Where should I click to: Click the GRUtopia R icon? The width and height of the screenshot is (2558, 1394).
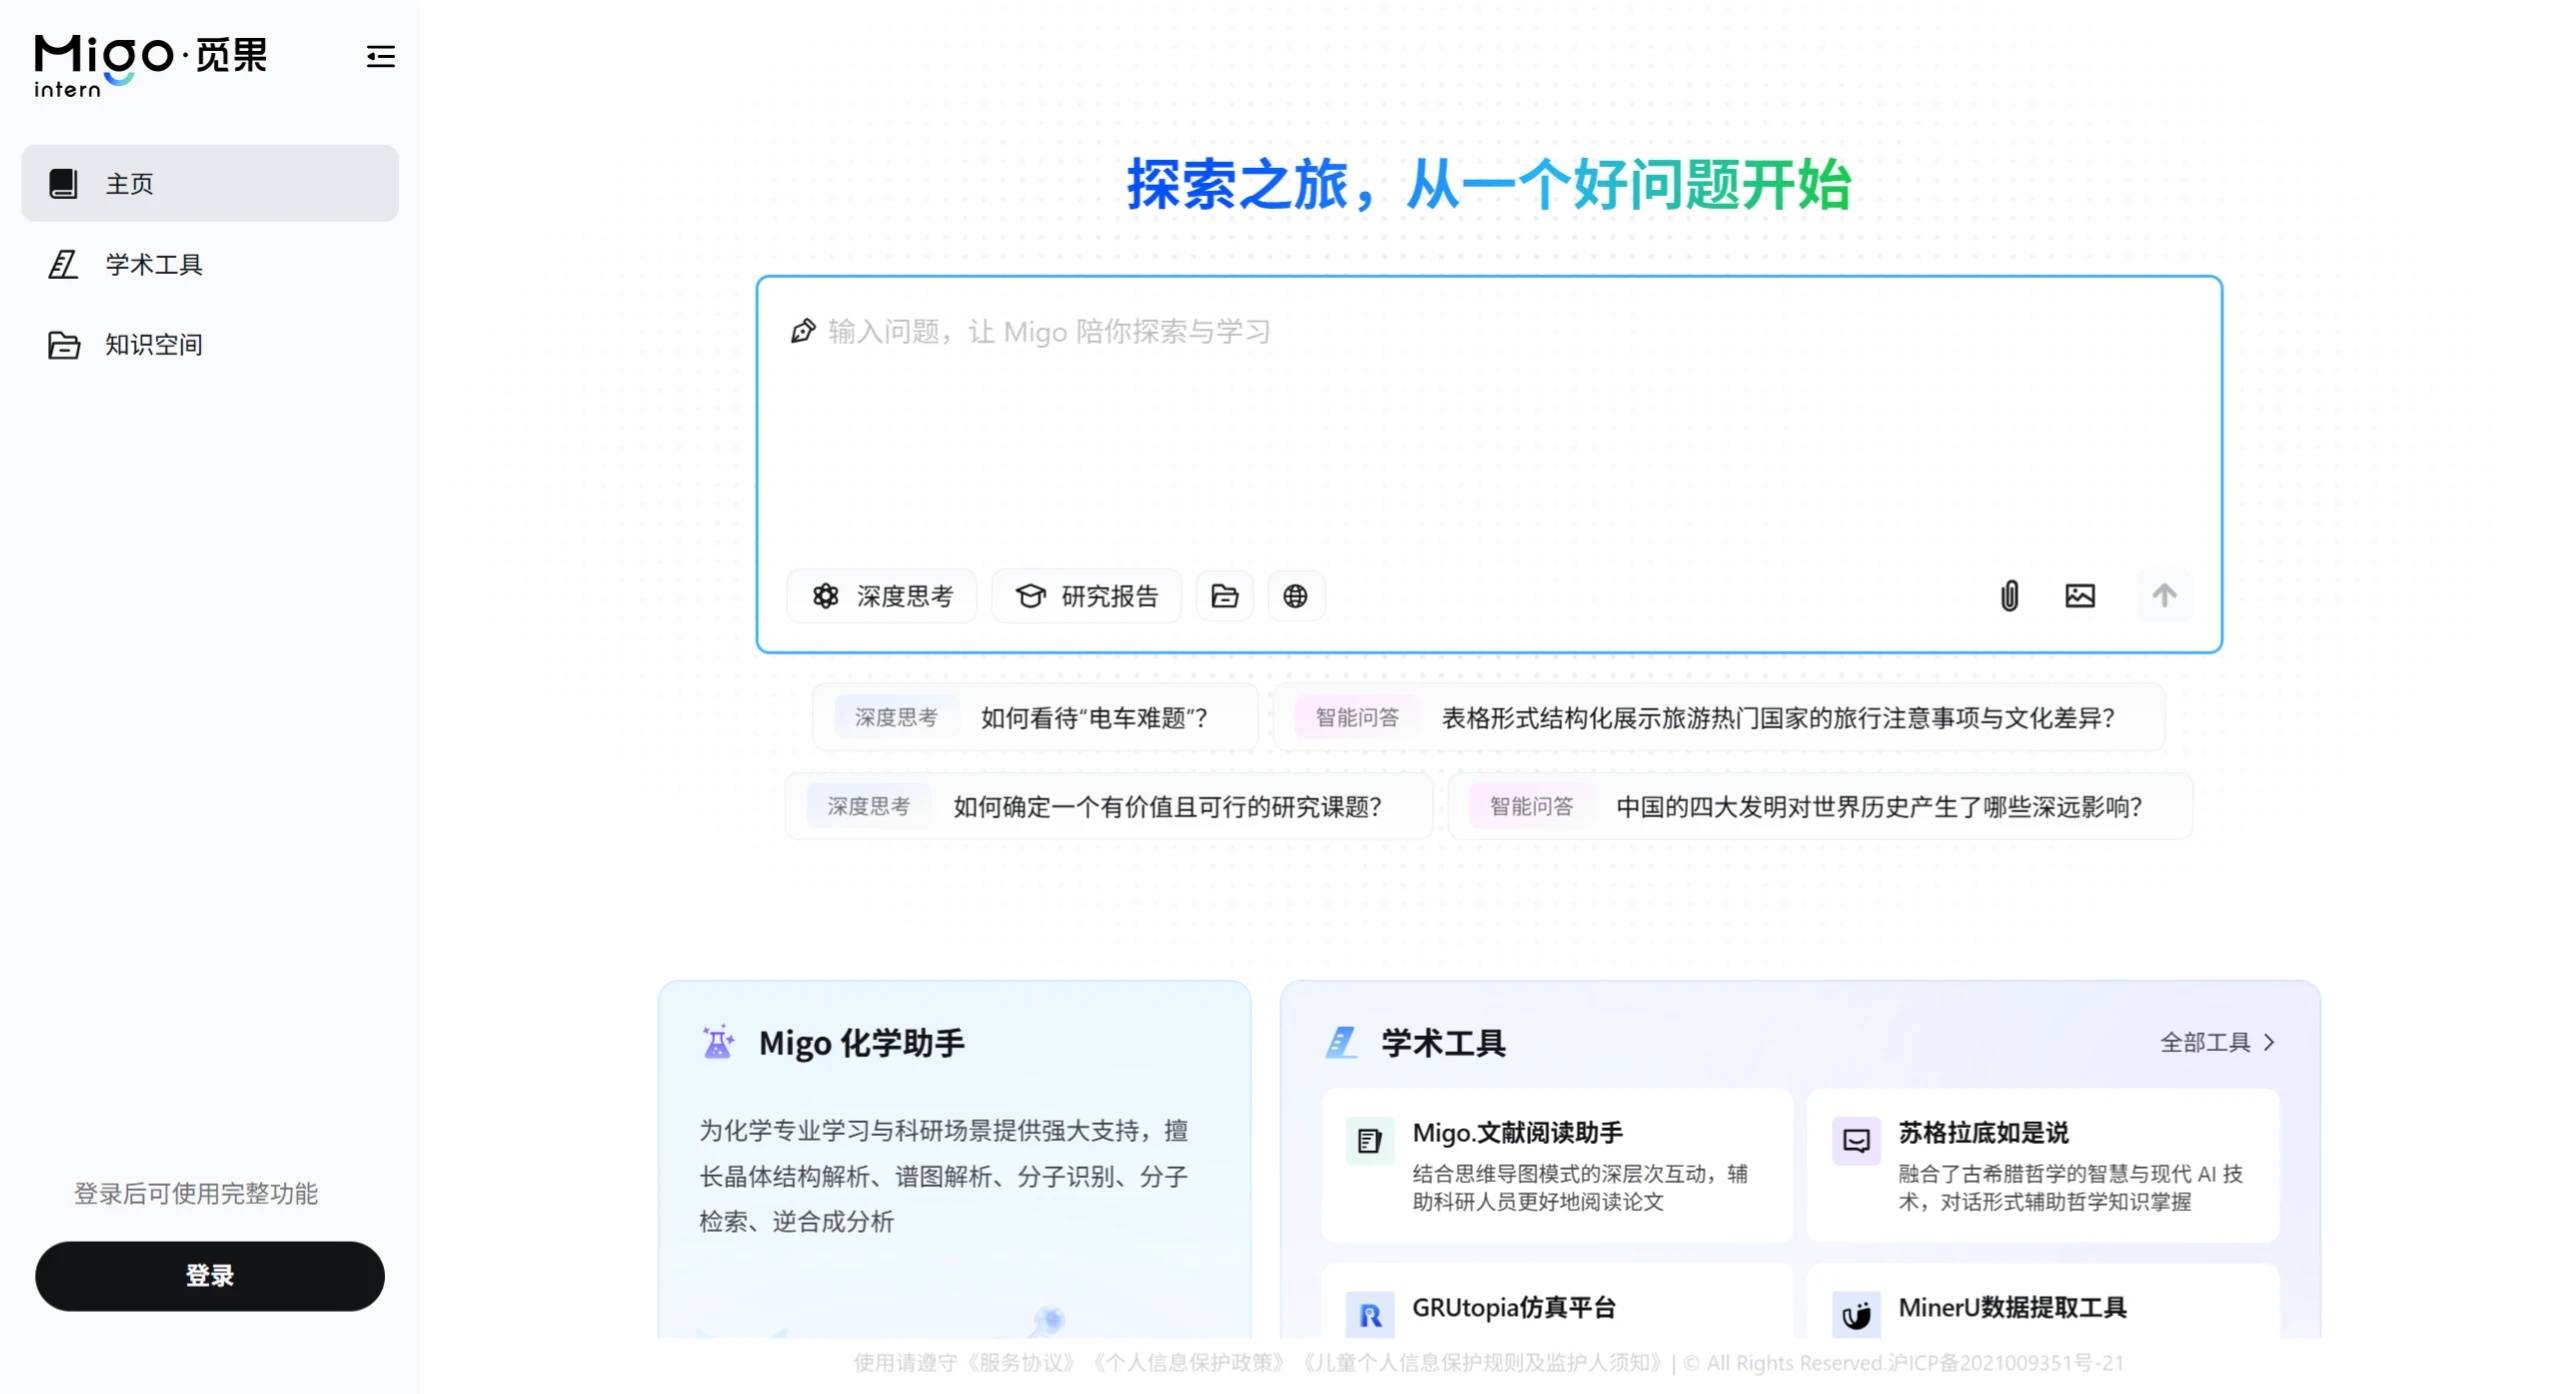[x=1369, y=1314]
